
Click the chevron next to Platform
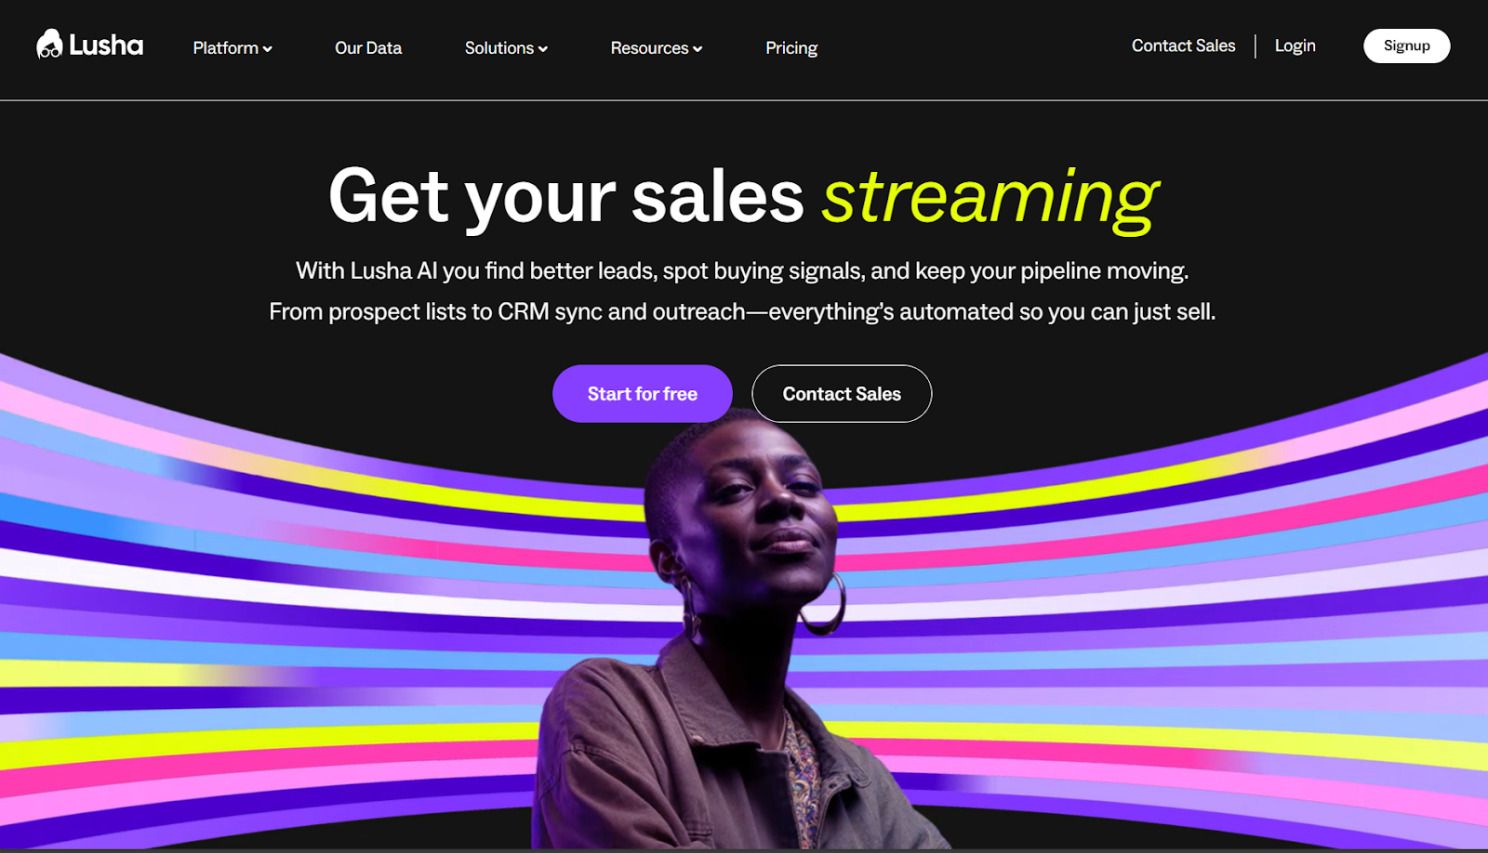point(267,49)
